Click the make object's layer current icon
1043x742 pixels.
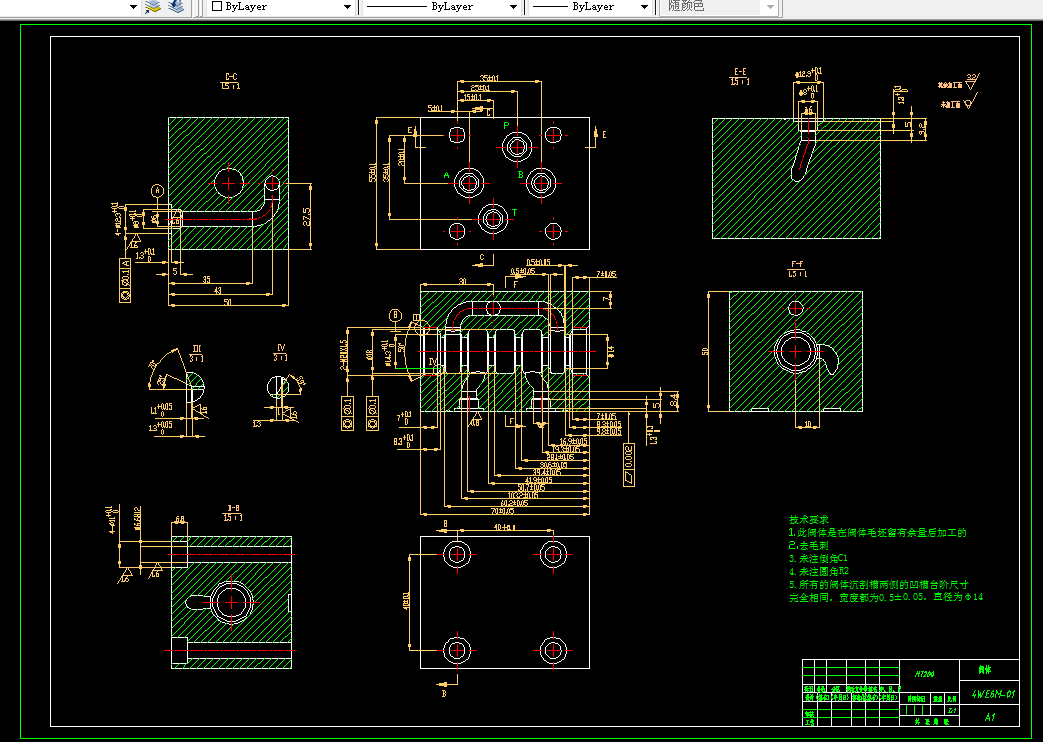tap(154, 7)
